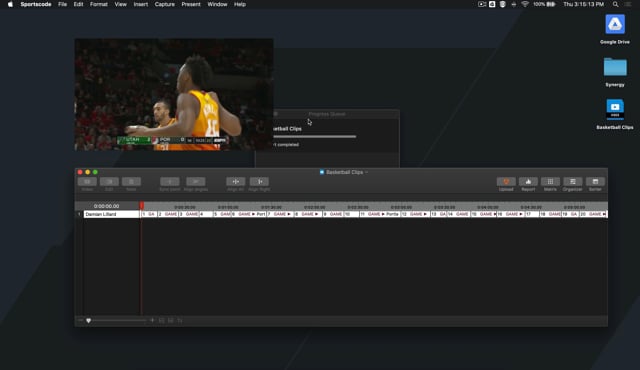Viewport: 640px width, 370px height.
Task: Select clip instance 2 on timeline
Action: 168,214
